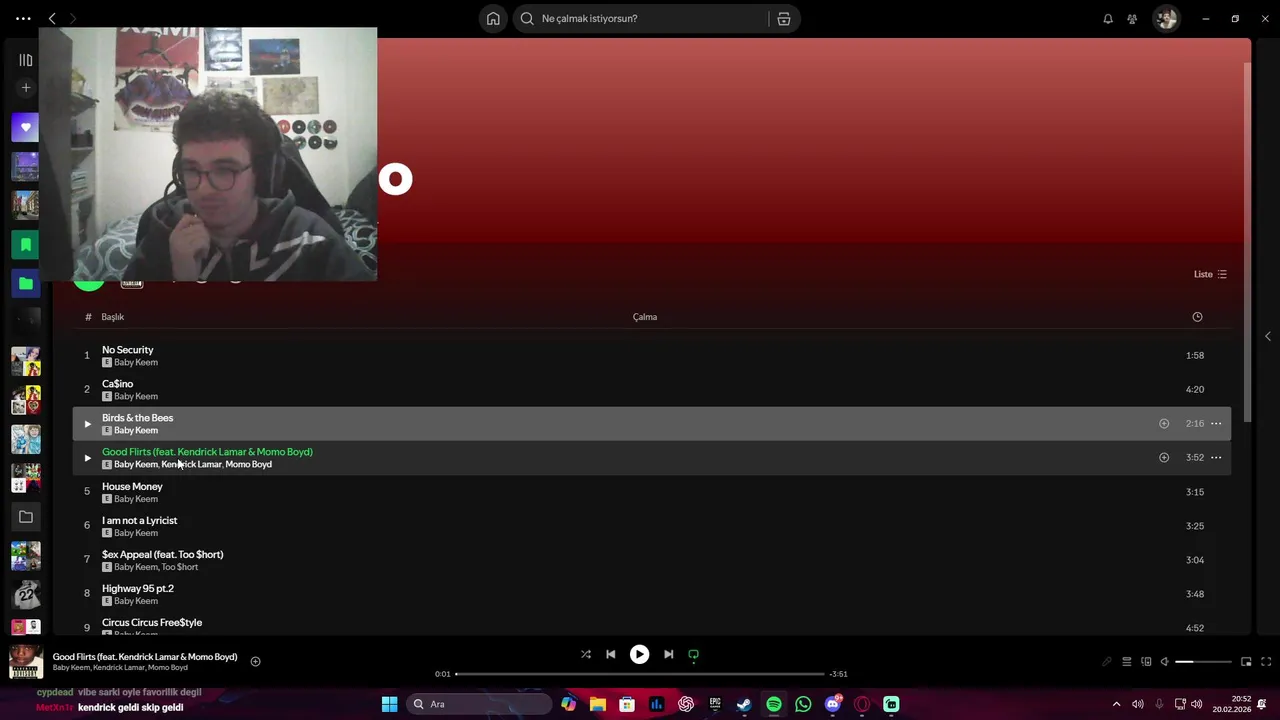Image resolution: width=1280 pixels, height=720 pixels.
Task: Open Momo Boyd artist link in row 4
Action: tap(248, 465)
